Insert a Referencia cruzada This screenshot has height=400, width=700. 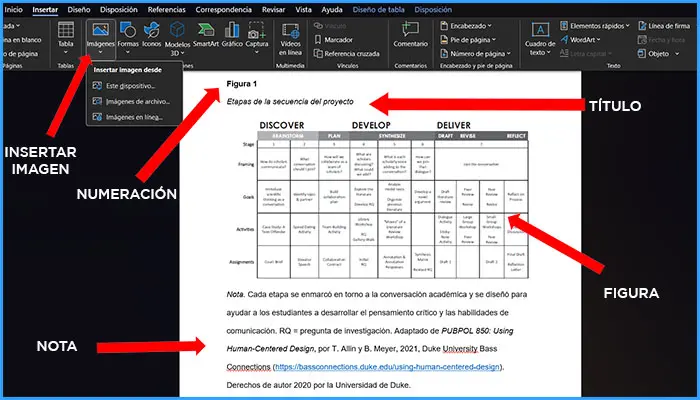click(x=346, y=54)
